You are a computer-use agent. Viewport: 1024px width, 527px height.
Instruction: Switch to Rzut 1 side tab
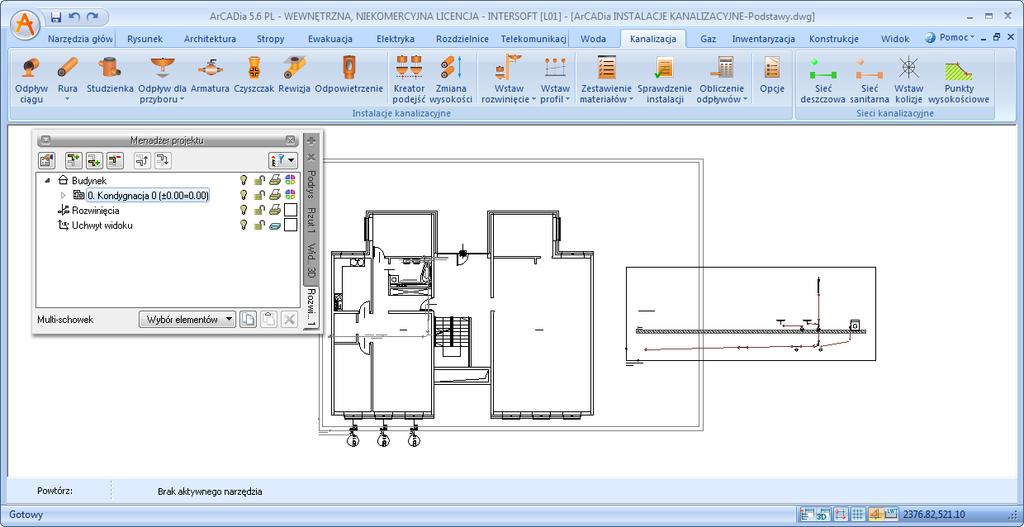point(312,222)
